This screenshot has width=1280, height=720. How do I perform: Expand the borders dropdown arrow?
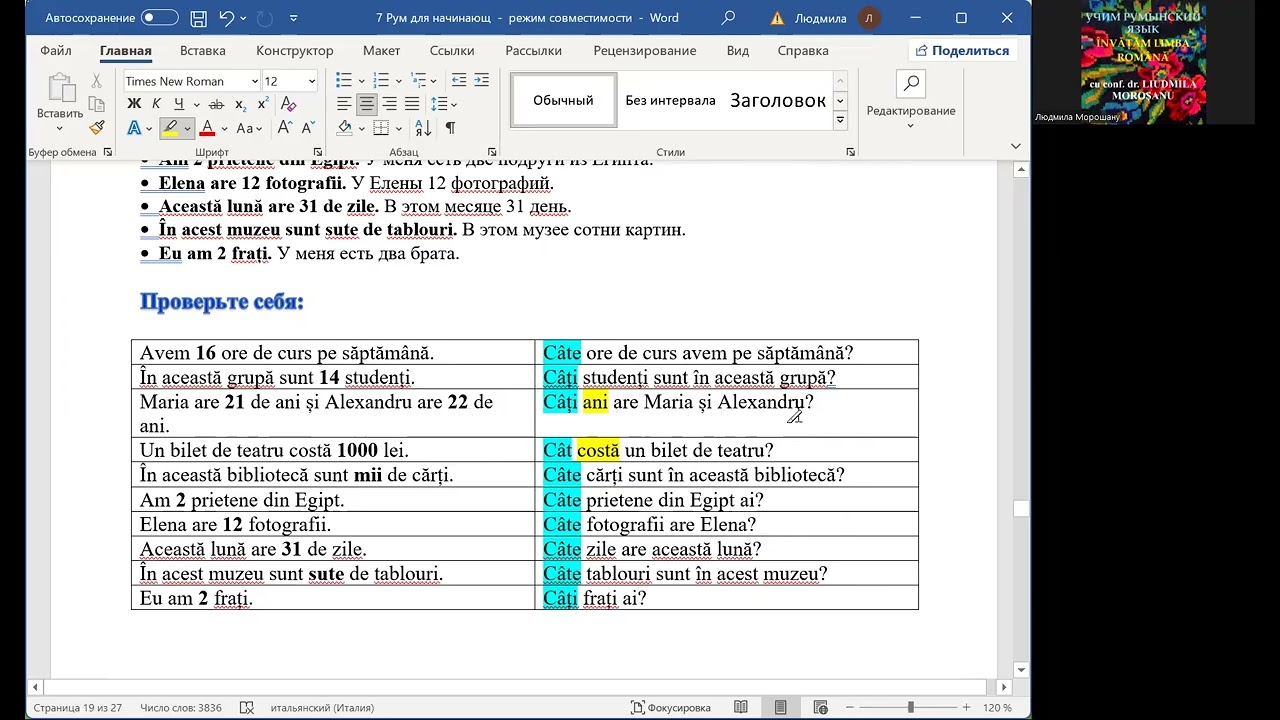[397, 128]
